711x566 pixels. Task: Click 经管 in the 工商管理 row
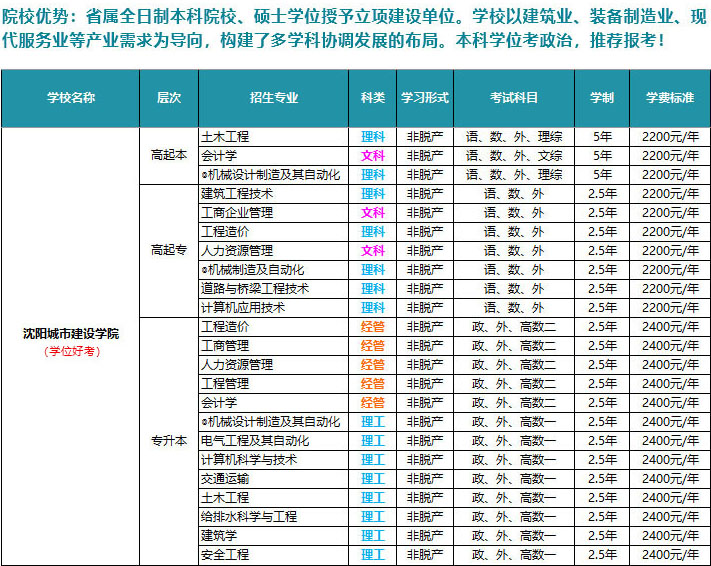[x=373, y=346]
